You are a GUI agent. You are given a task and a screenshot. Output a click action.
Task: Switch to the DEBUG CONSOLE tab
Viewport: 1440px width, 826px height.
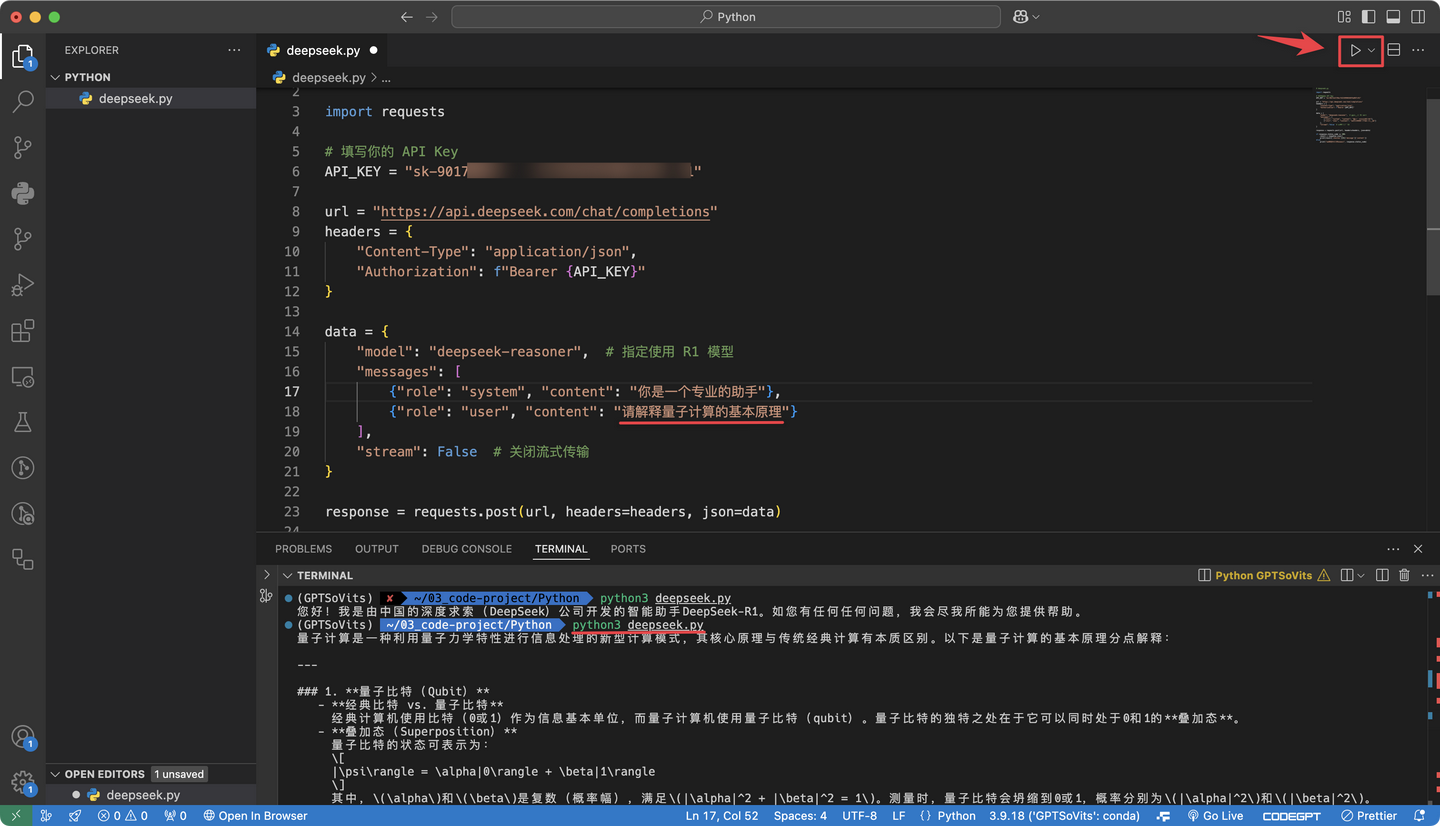(466, 548)
